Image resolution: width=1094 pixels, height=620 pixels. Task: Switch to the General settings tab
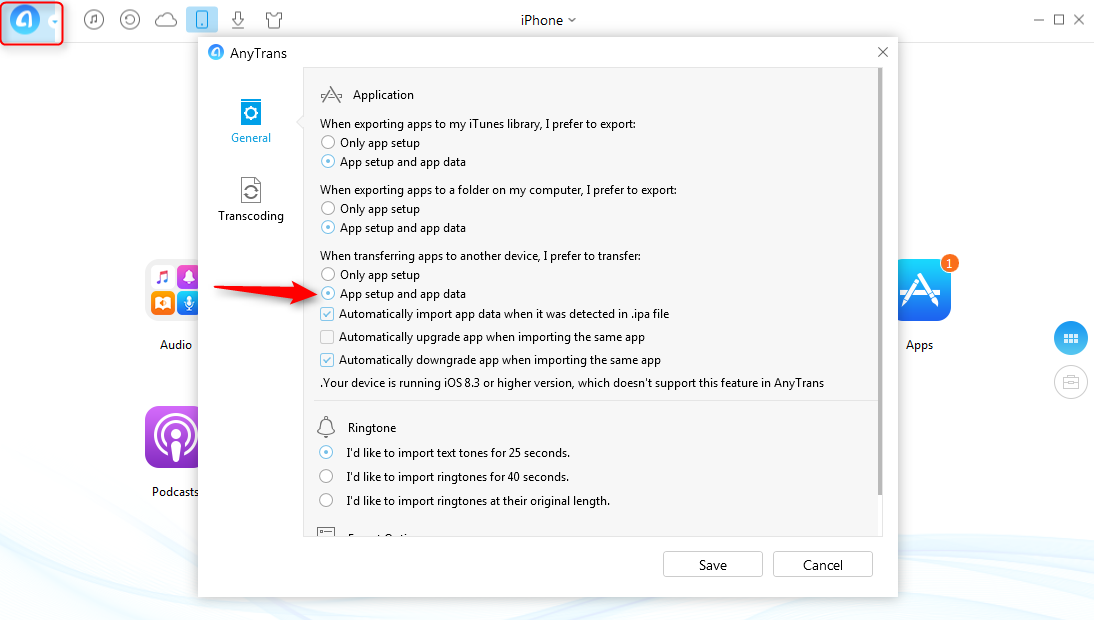tap(250, 121)
